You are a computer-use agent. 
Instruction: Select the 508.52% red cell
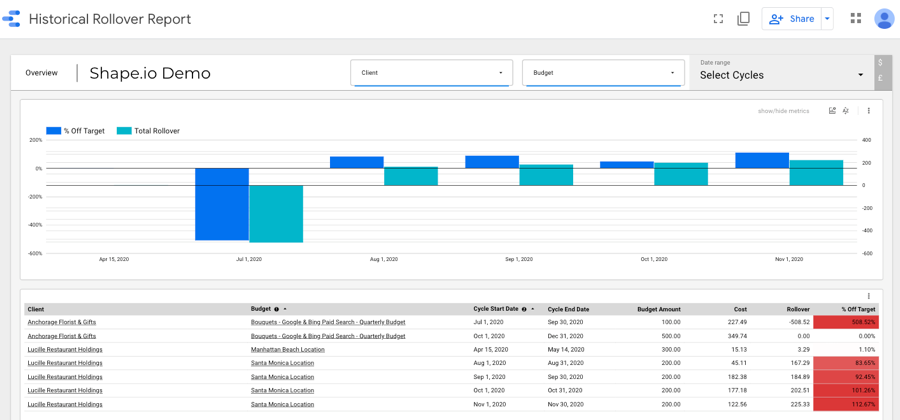point(847,322)
